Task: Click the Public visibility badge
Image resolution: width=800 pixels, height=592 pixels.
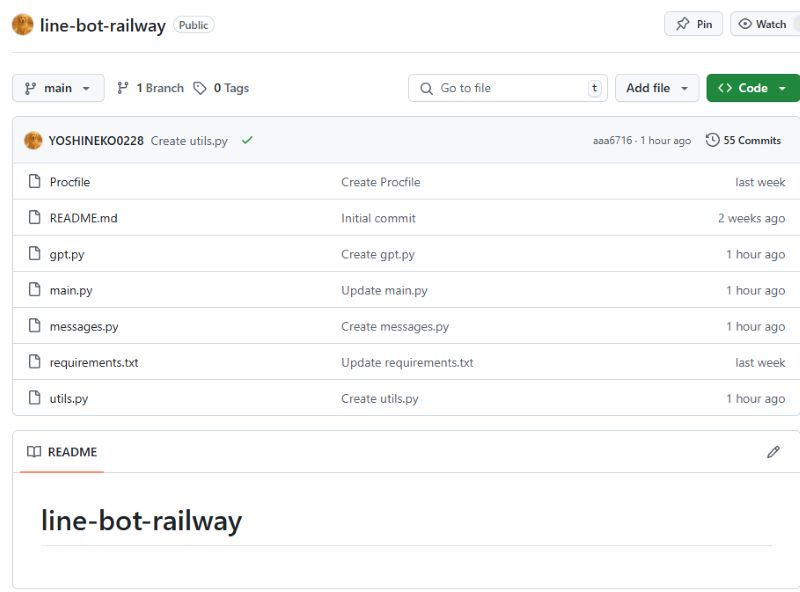Action: [193, 25]
